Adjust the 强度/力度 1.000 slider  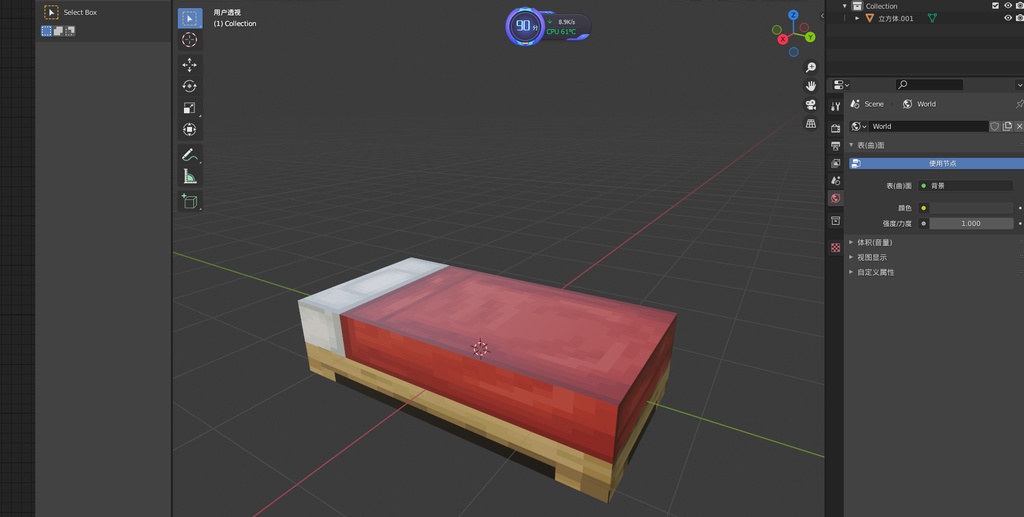tap(971, 223)
